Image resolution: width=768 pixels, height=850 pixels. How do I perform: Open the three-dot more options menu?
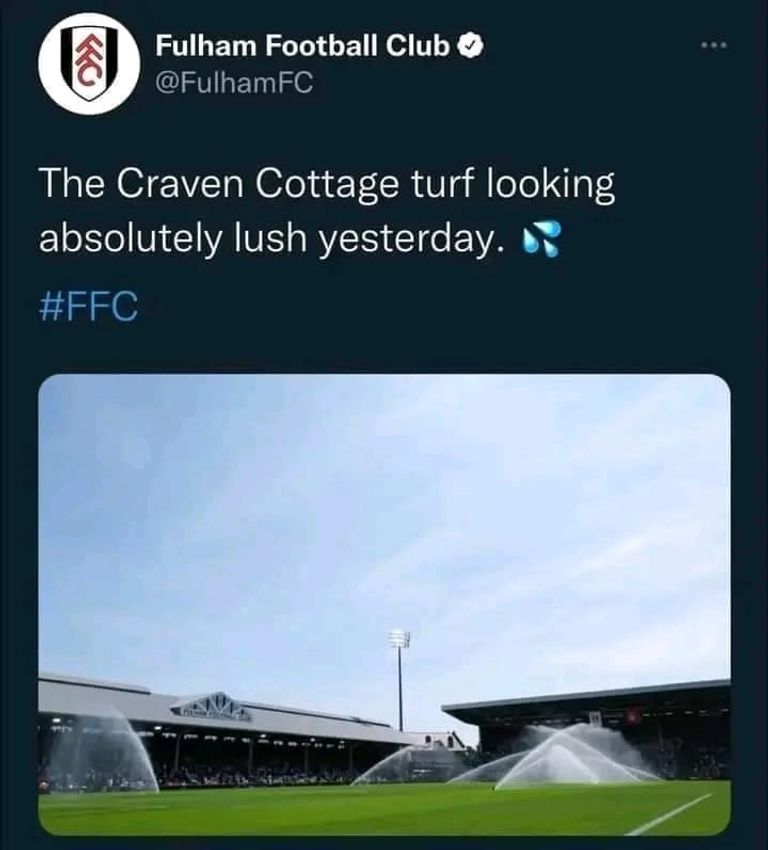click(713, 45)
